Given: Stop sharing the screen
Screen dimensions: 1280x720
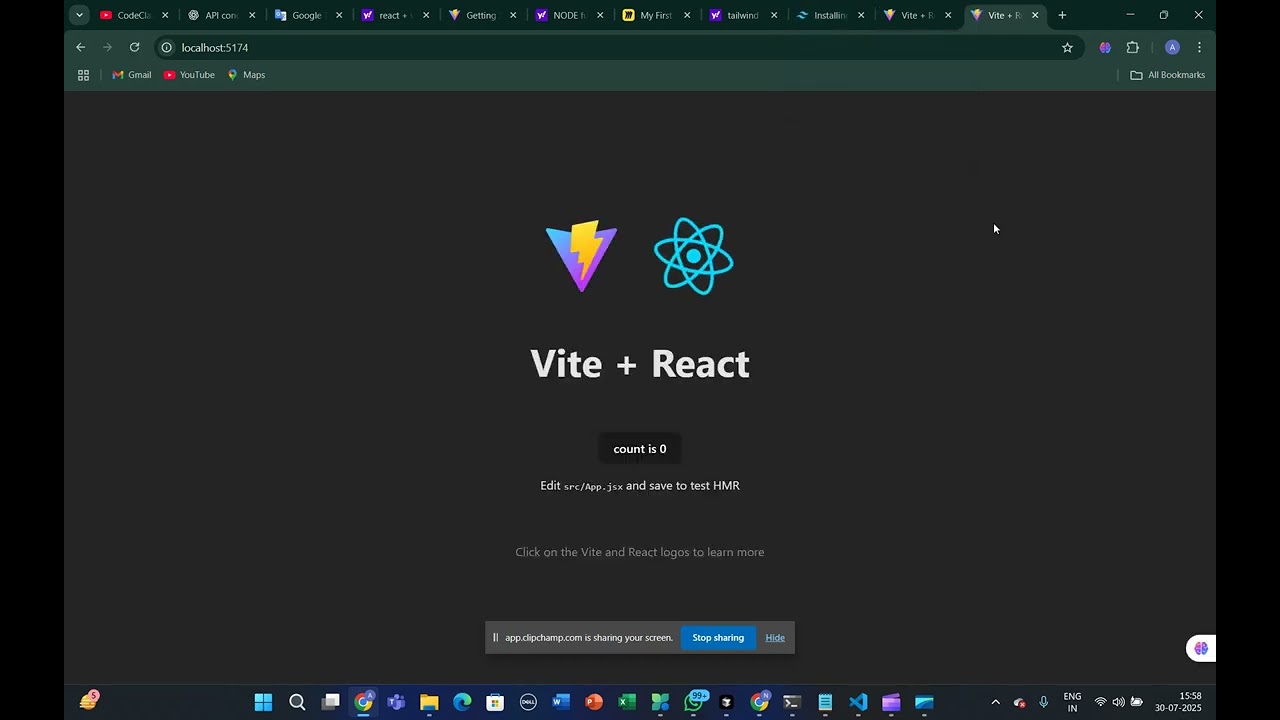Looking at the screenshot, I should [x=718, y=638].
